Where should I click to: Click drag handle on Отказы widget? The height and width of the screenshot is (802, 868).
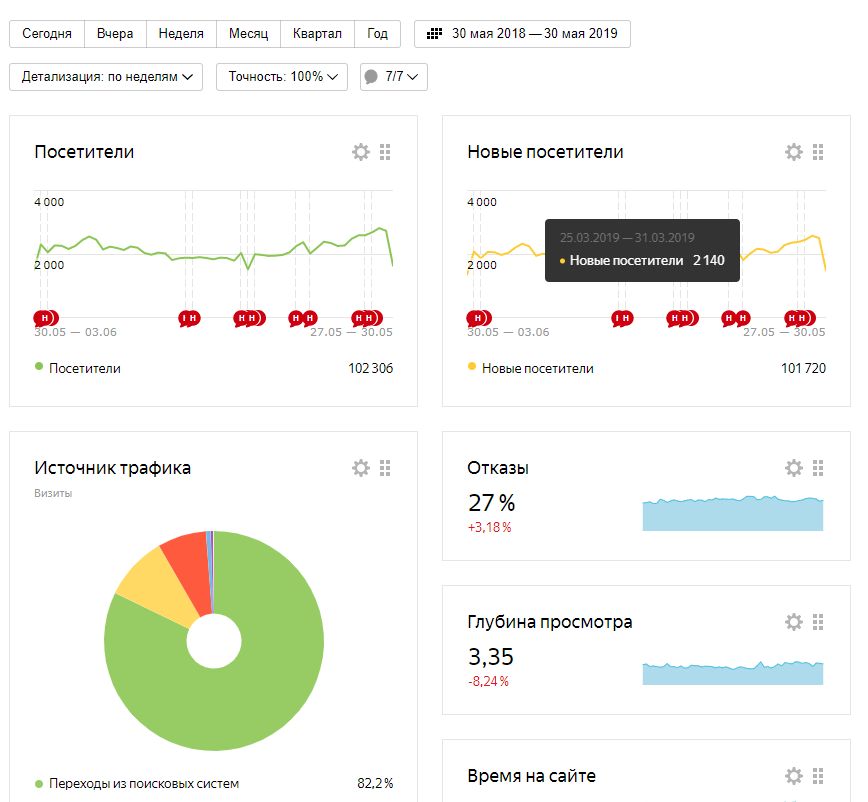coord(818,468)
